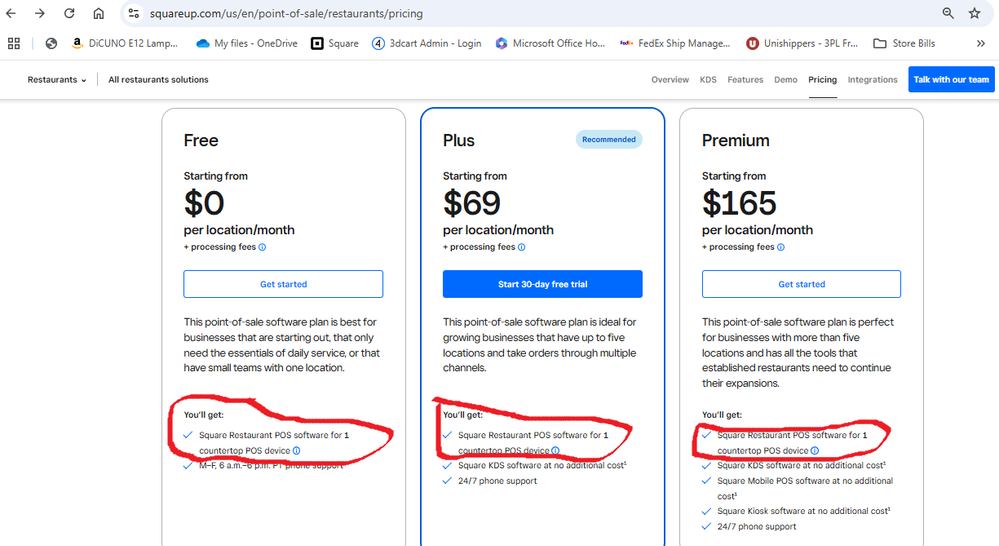This screenshot has height=546, width=999.
Task: Click Get started under the Premium plan
Action: coord(801,284)
